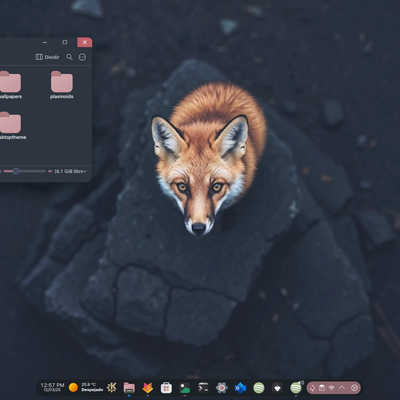This screenshot has width=400, height=400.
Task: Open the clock showing 12:57 PM
Action: click(x=52, y=387)
